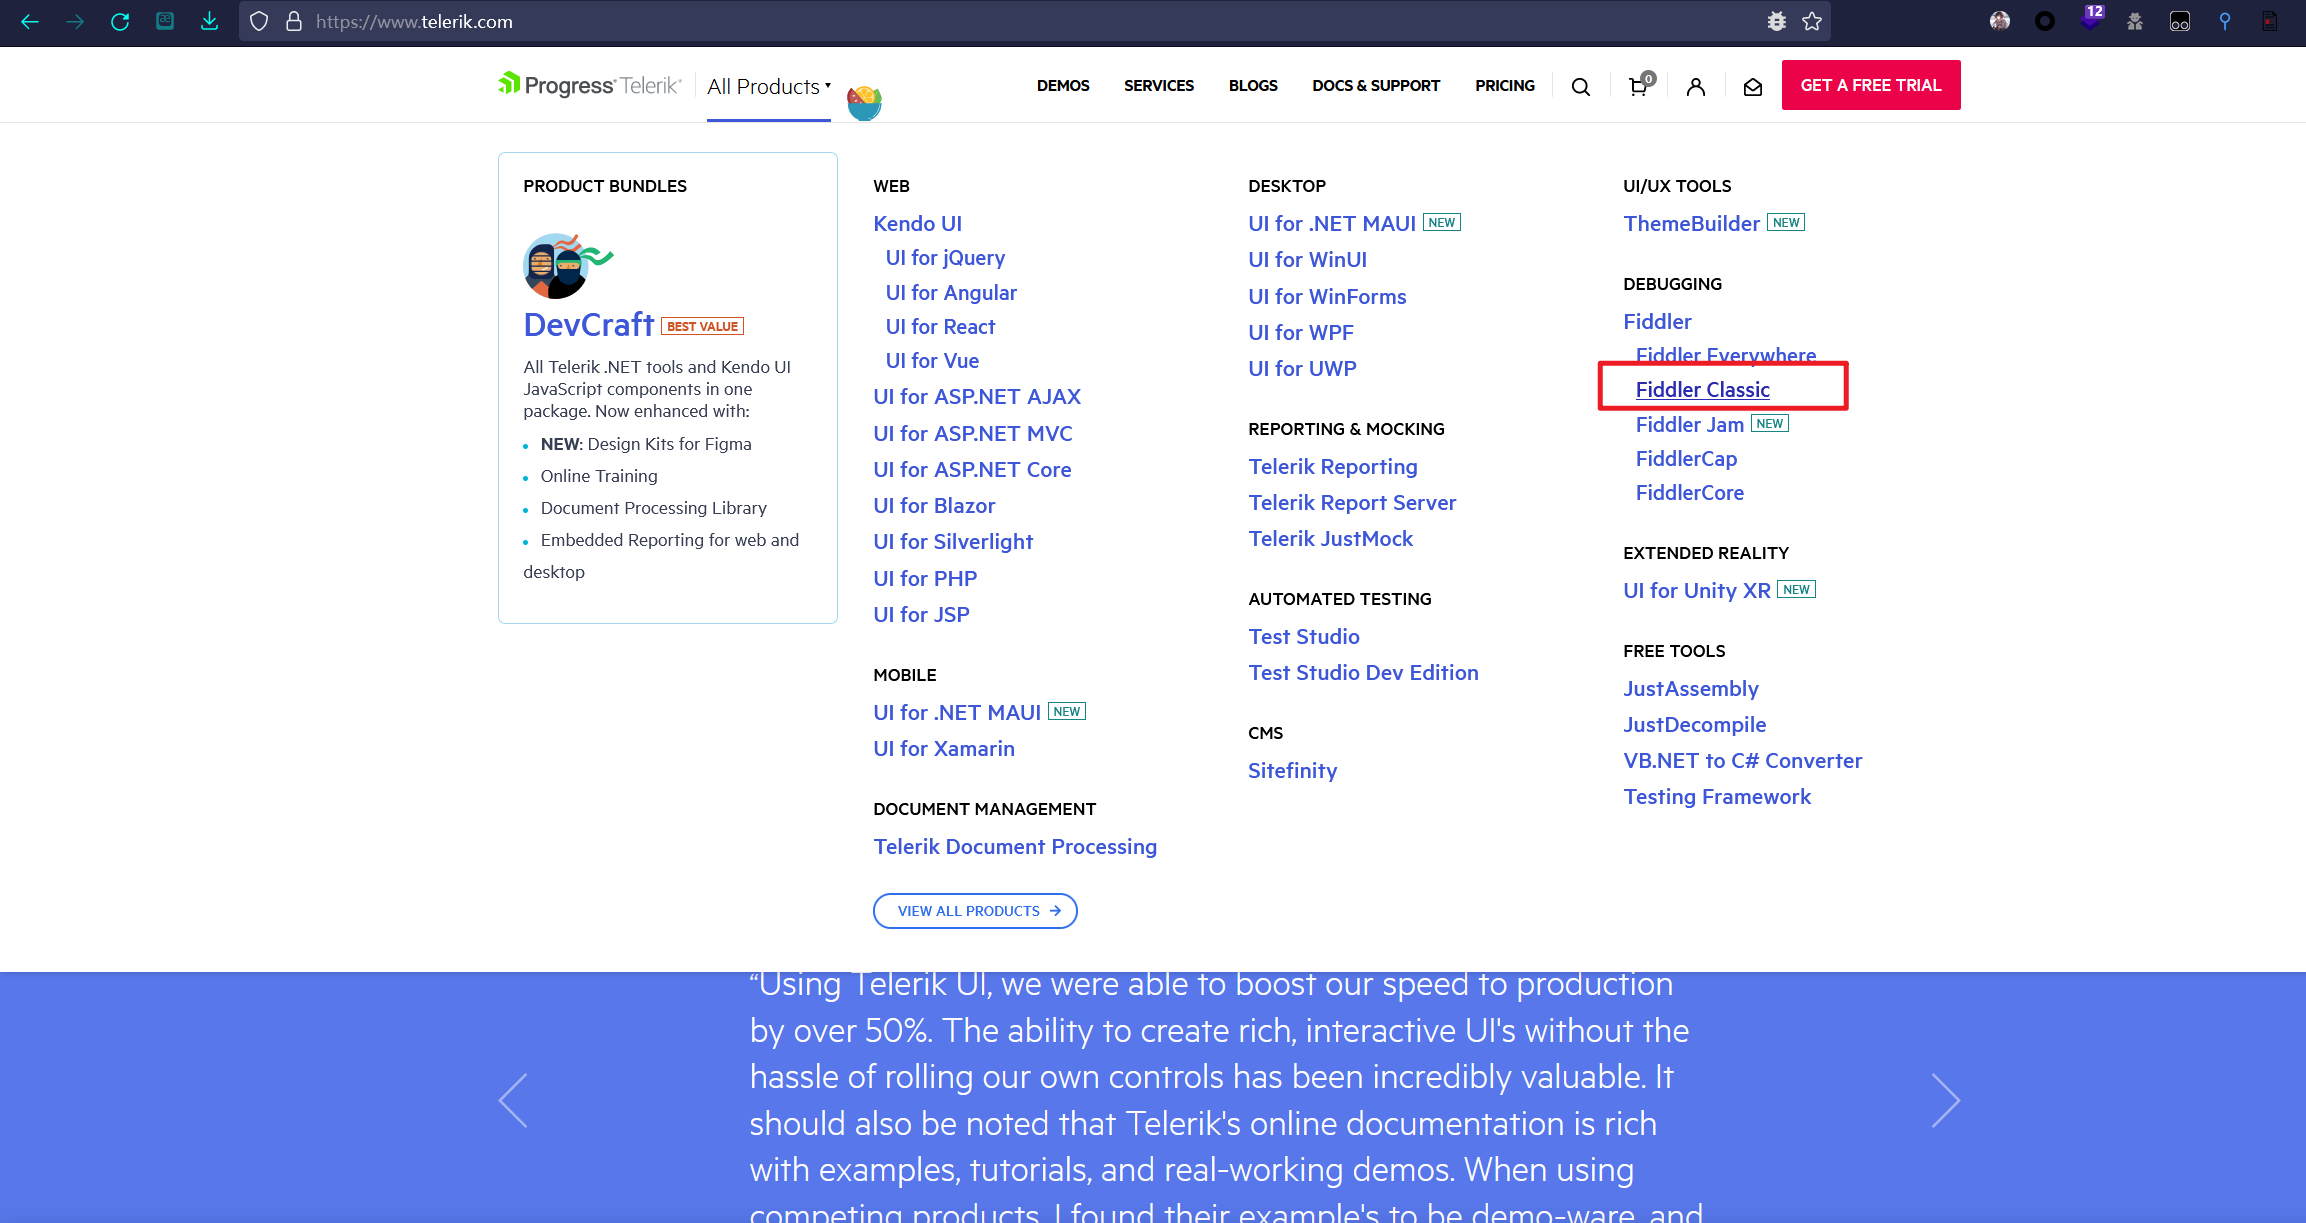The height and width of the screenshot is (1223, 2306).
Task: Open the BLOGS menu item
Action: click(1253, 86)
